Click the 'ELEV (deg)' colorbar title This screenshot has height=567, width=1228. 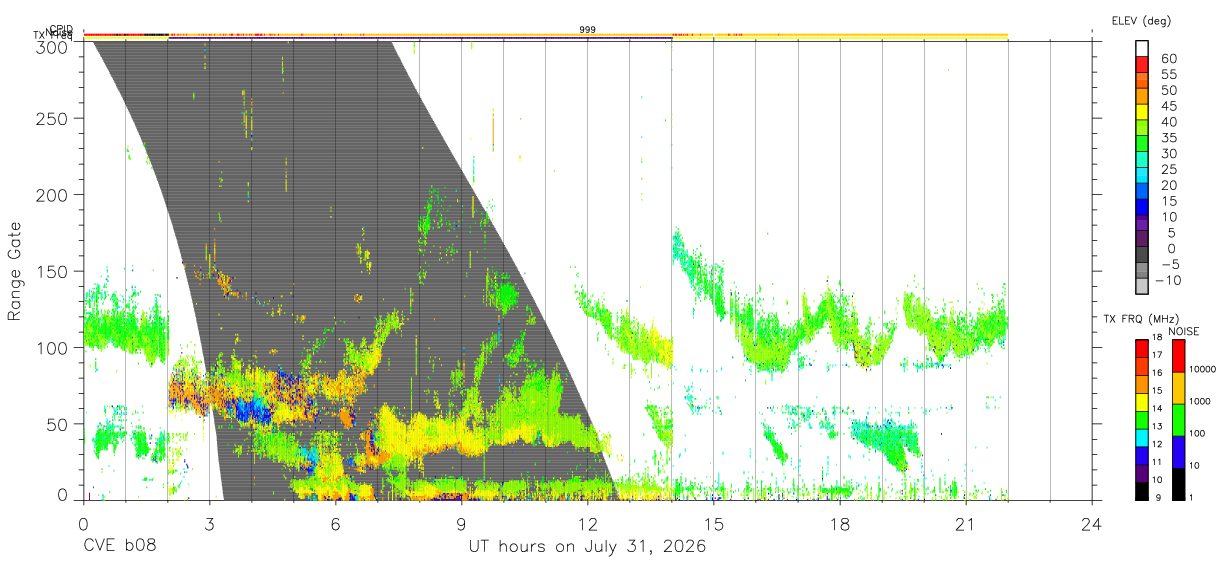(x=1141, y=20)
